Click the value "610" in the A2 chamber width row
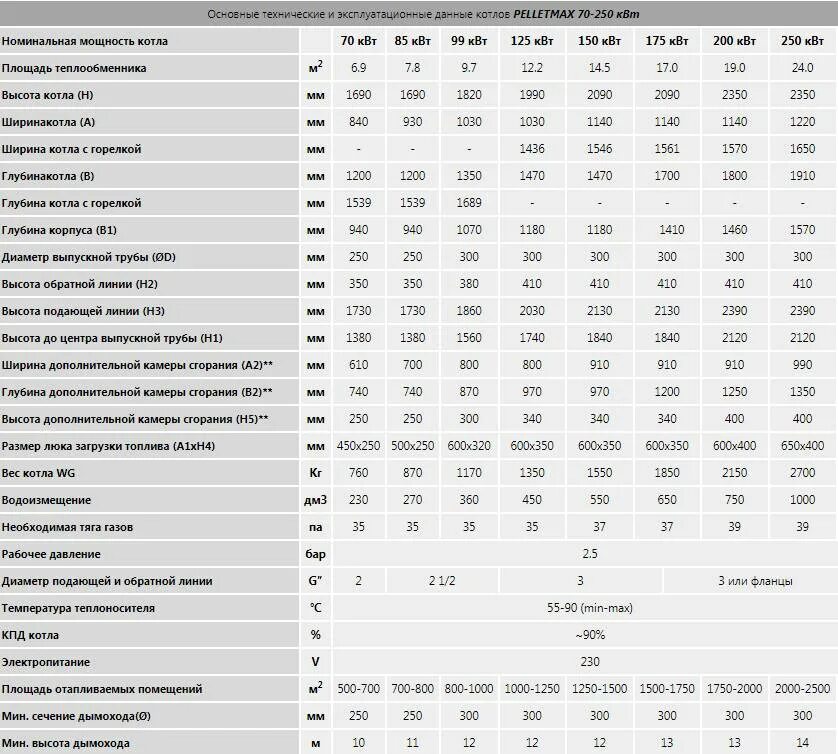Screen dimensions: 838x754 coord(358,365)
